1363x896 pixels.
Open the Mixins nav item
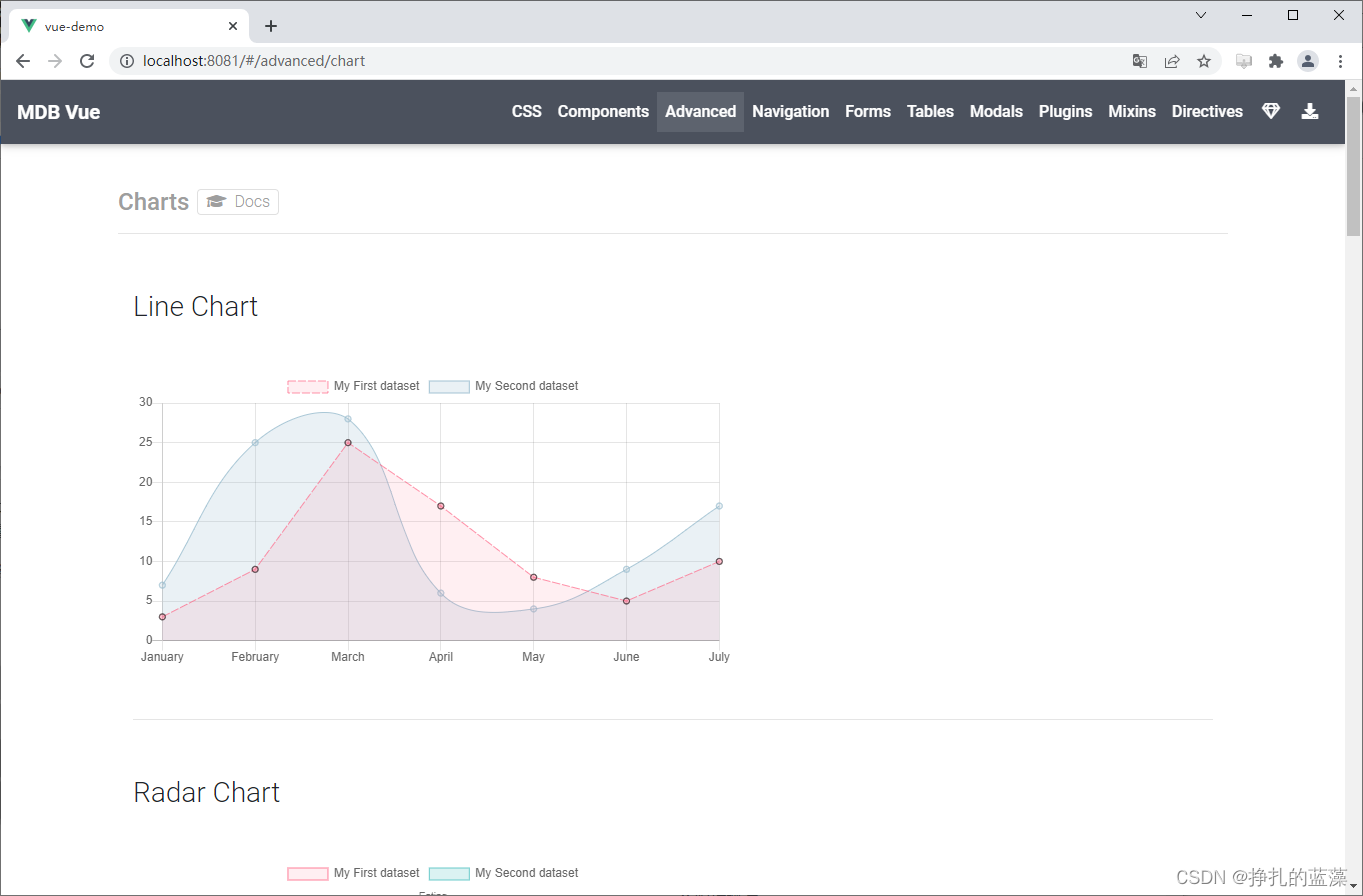1132,112
